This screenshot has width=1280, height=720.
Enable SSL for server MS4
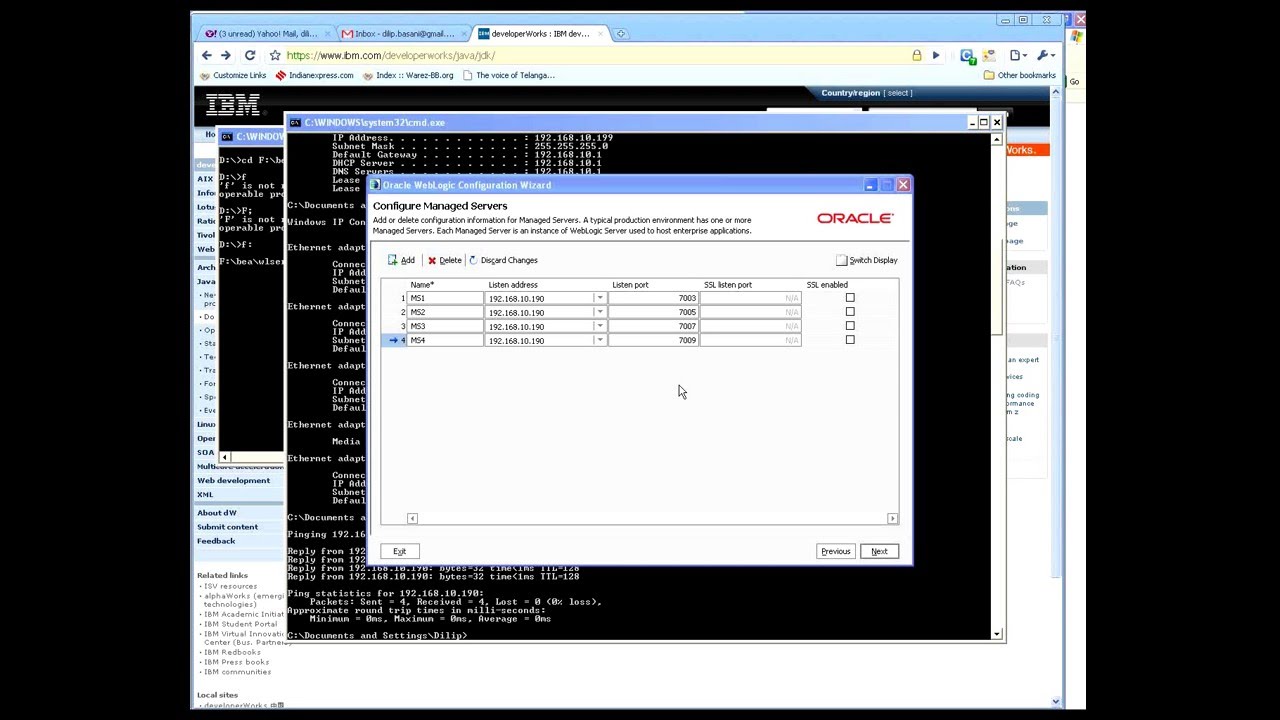[850, 340]
